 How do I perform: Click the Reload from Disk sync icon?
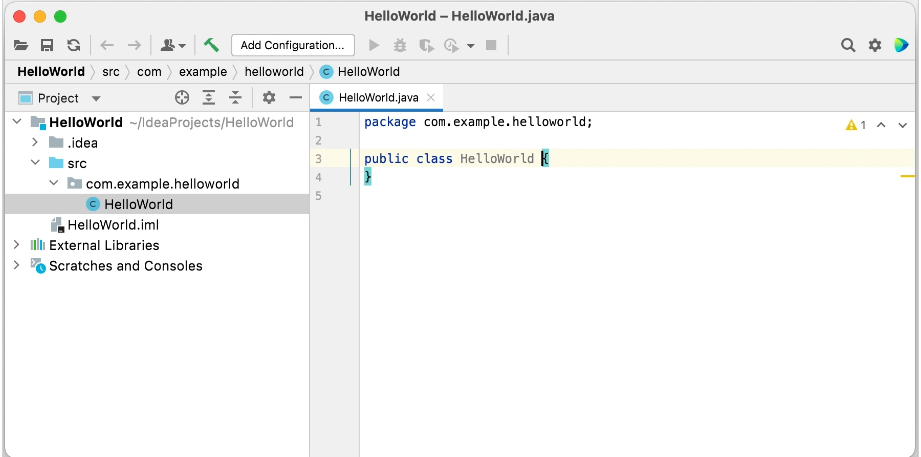pyautogui.click(x=73, y=45)
